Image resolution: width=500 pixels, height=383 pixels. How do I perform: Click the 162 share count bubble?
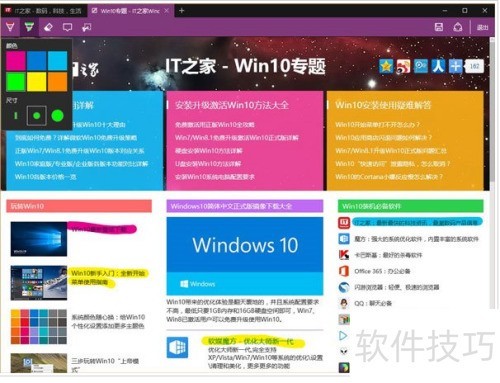coord(474,66)
